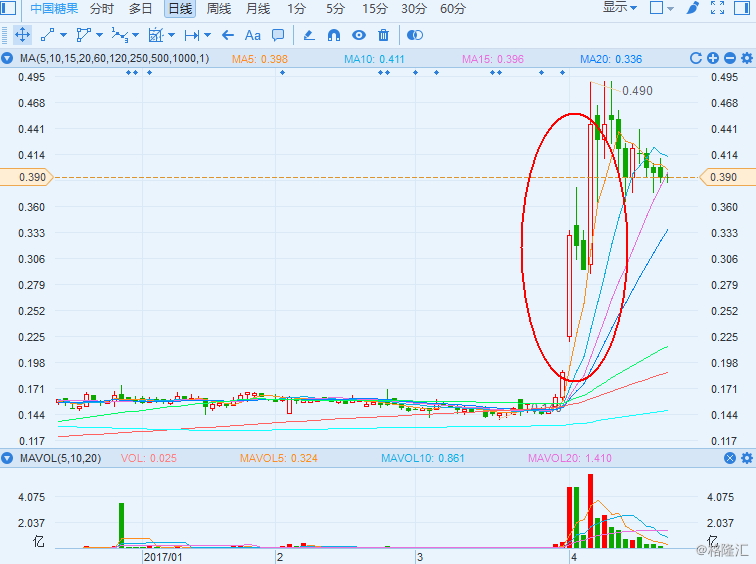Click the MAVOL20: 1.410 legend value
This screenshot has width=756, height=564.
tap(570, 458)
